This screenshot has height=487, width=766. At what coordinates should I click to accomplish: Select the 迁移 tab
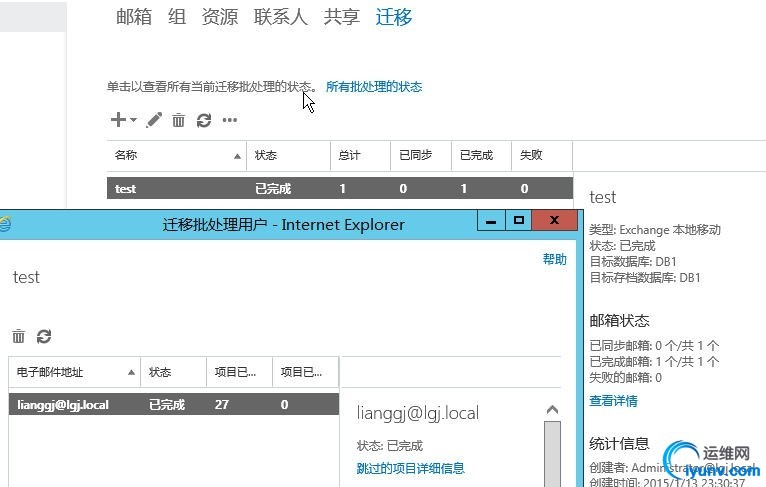[394, 17]
